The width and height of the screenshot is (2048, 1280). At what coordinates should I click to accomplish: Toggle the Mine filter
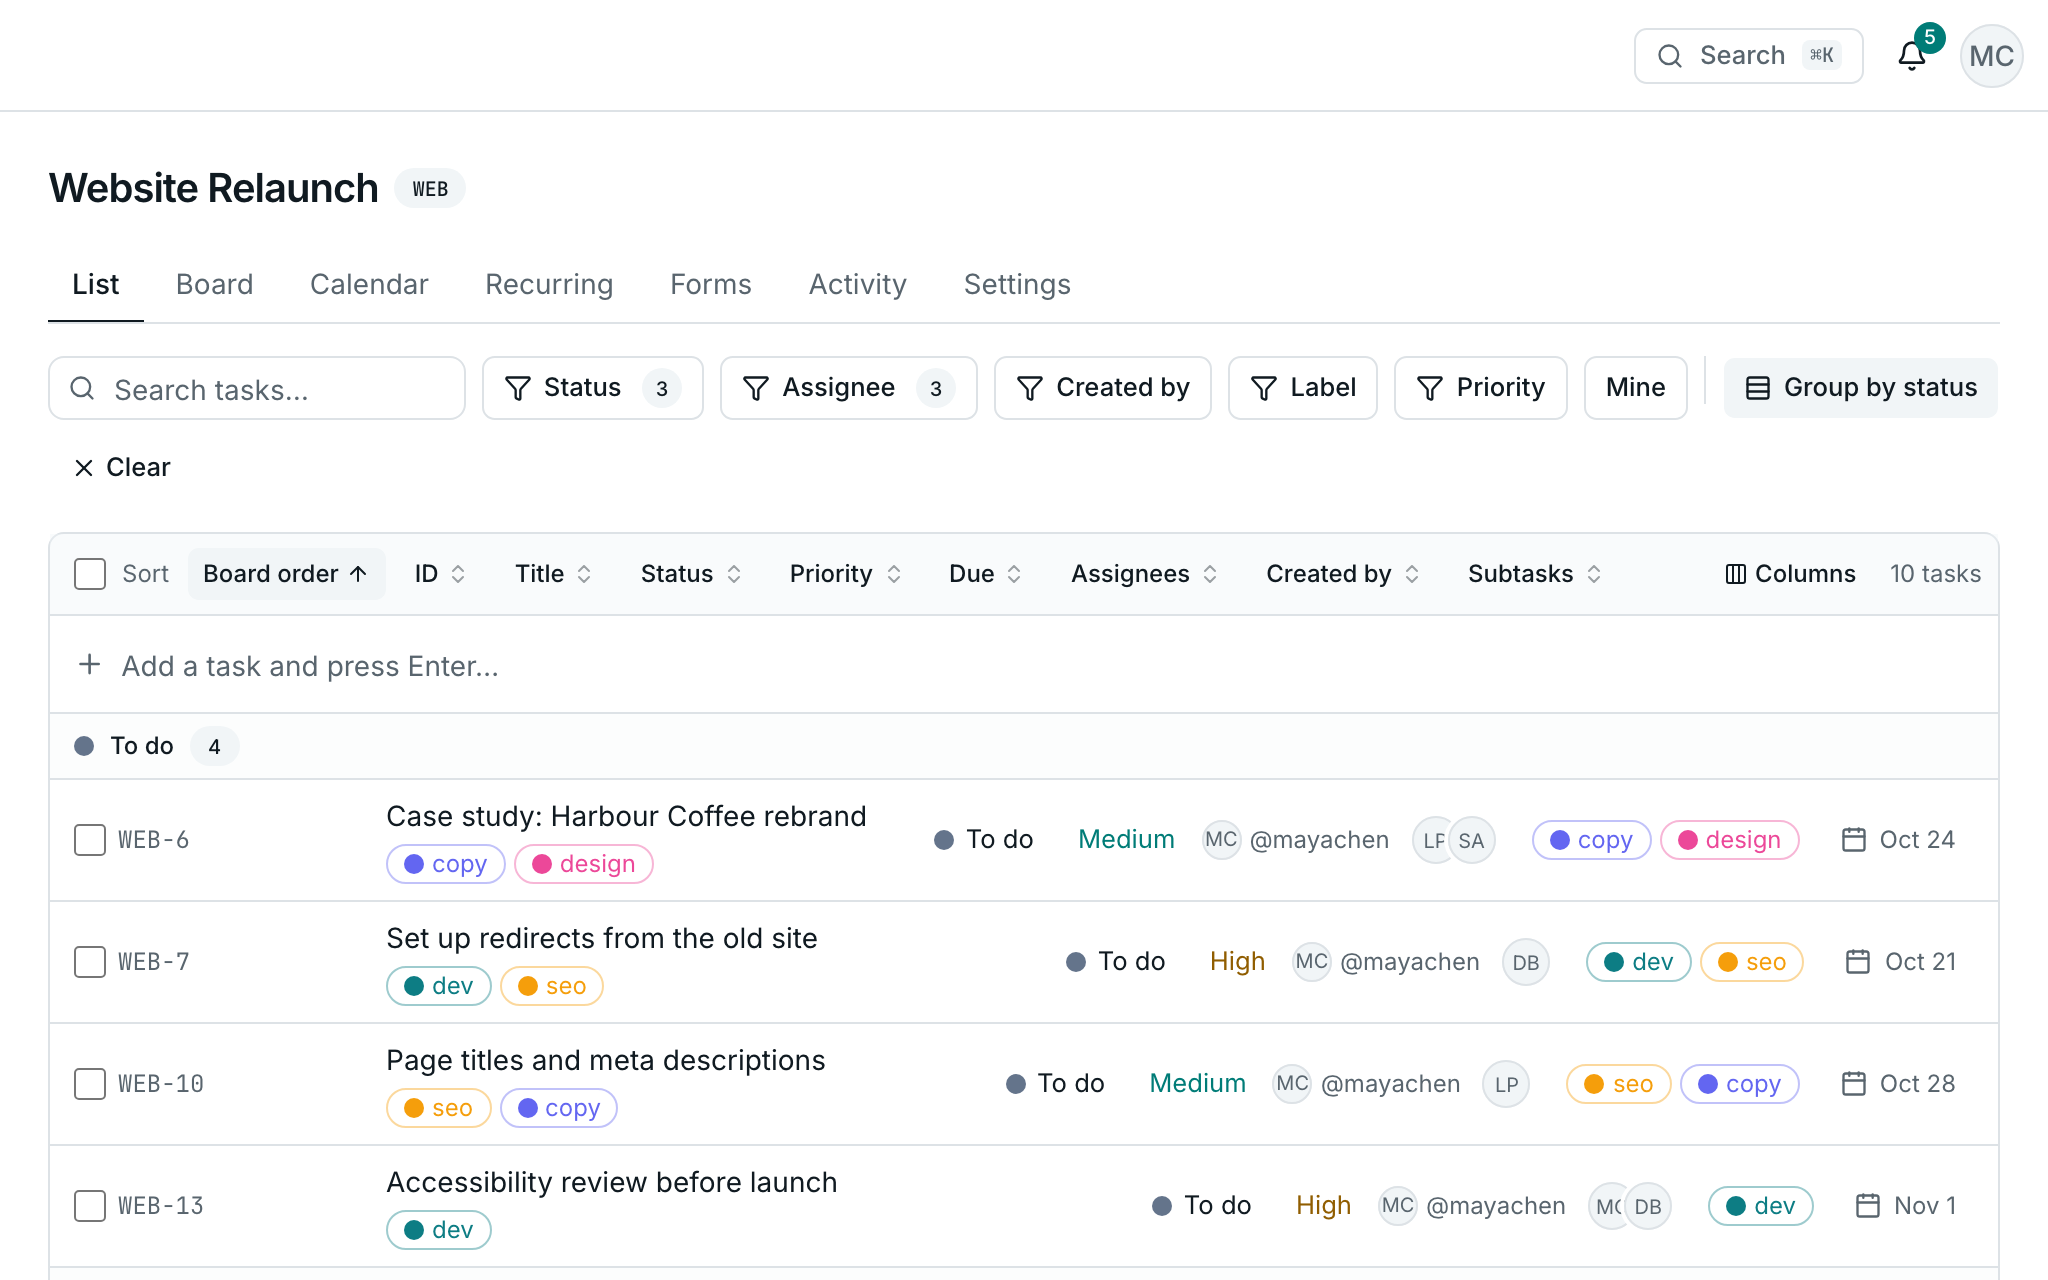coord(1635,388)
